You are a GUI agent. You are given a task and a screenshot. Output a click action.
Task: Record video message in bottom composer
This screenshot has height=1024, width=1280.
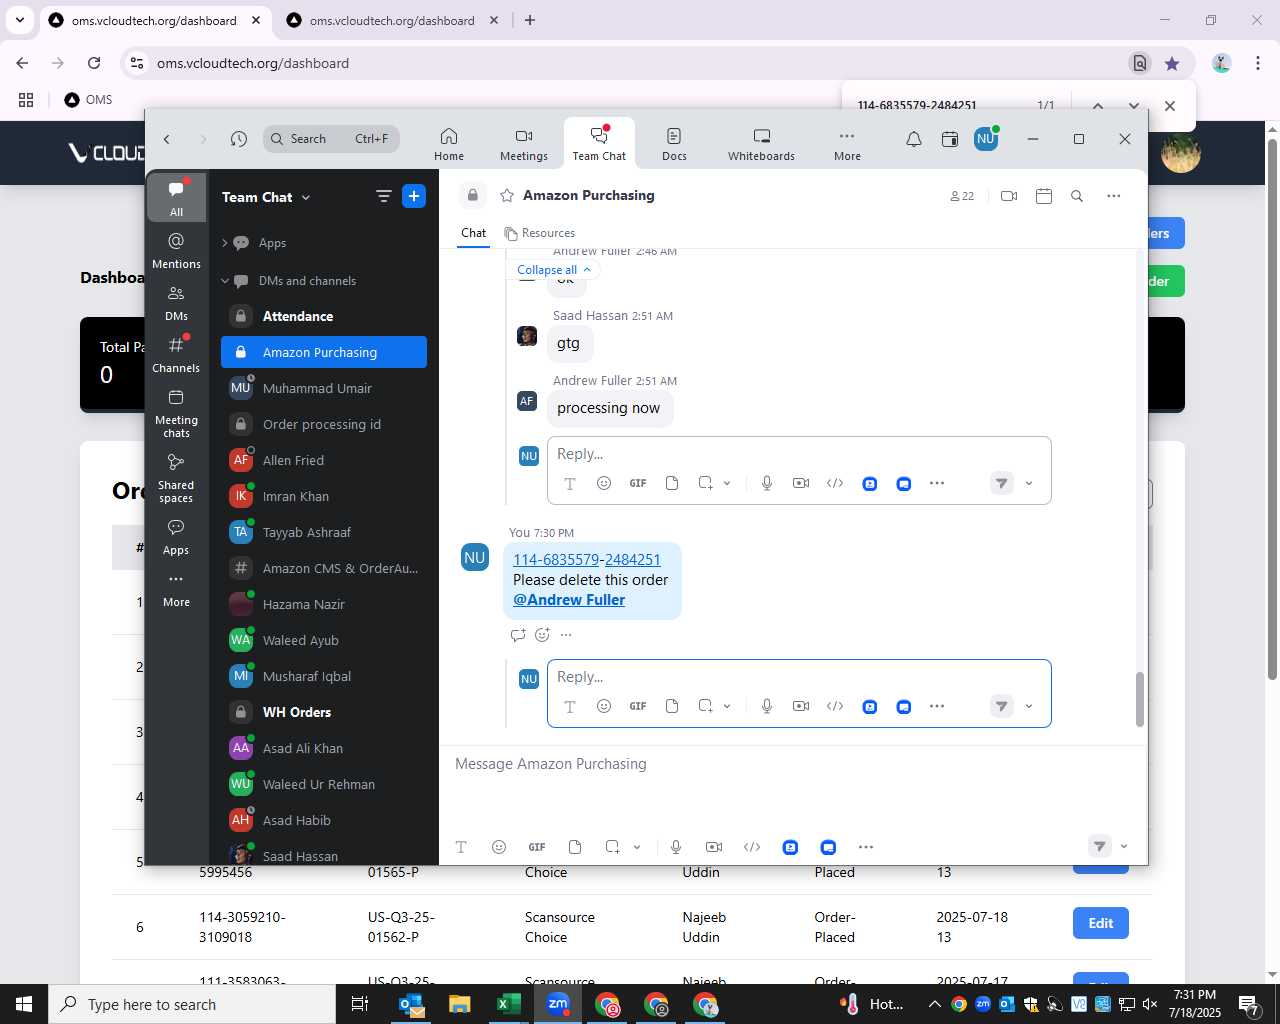click(714, 847)
